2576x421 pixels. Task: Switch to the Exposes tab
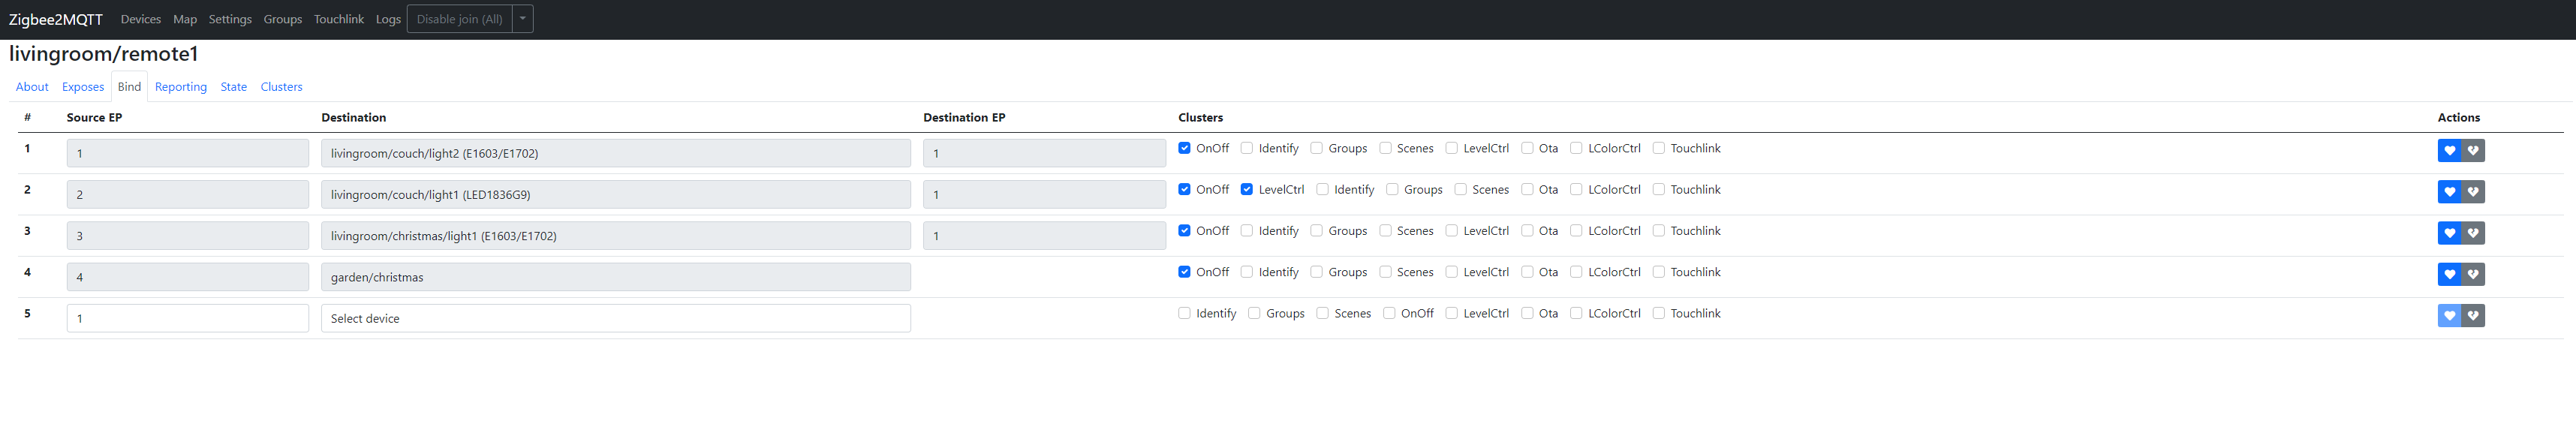click(x=83, y=87)
